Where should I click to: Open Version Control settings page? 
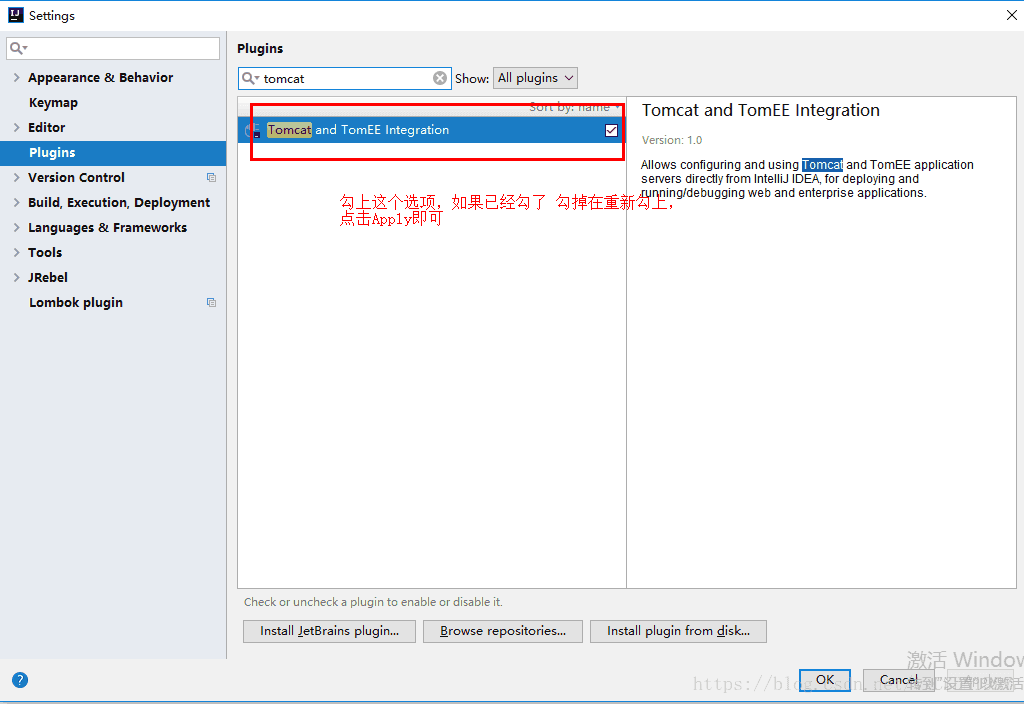[x=76, y=177]
